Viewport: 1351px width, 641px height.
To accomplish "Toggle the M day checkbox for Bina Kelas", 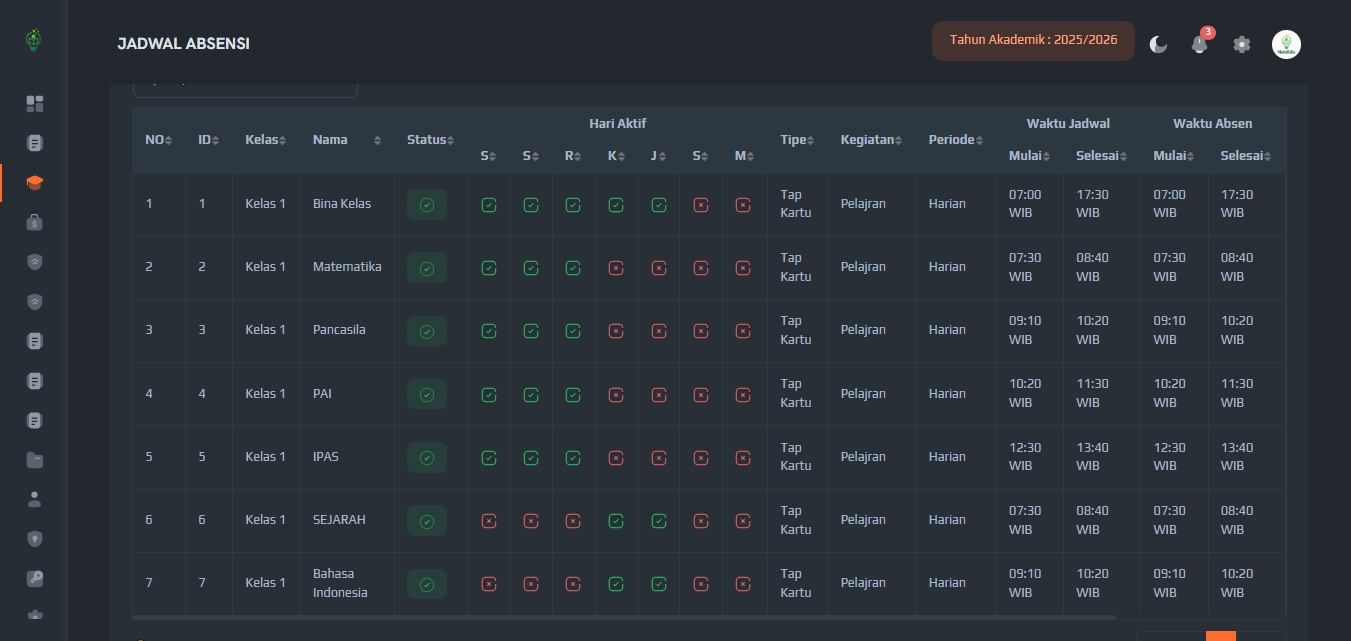I will (743, 204).
